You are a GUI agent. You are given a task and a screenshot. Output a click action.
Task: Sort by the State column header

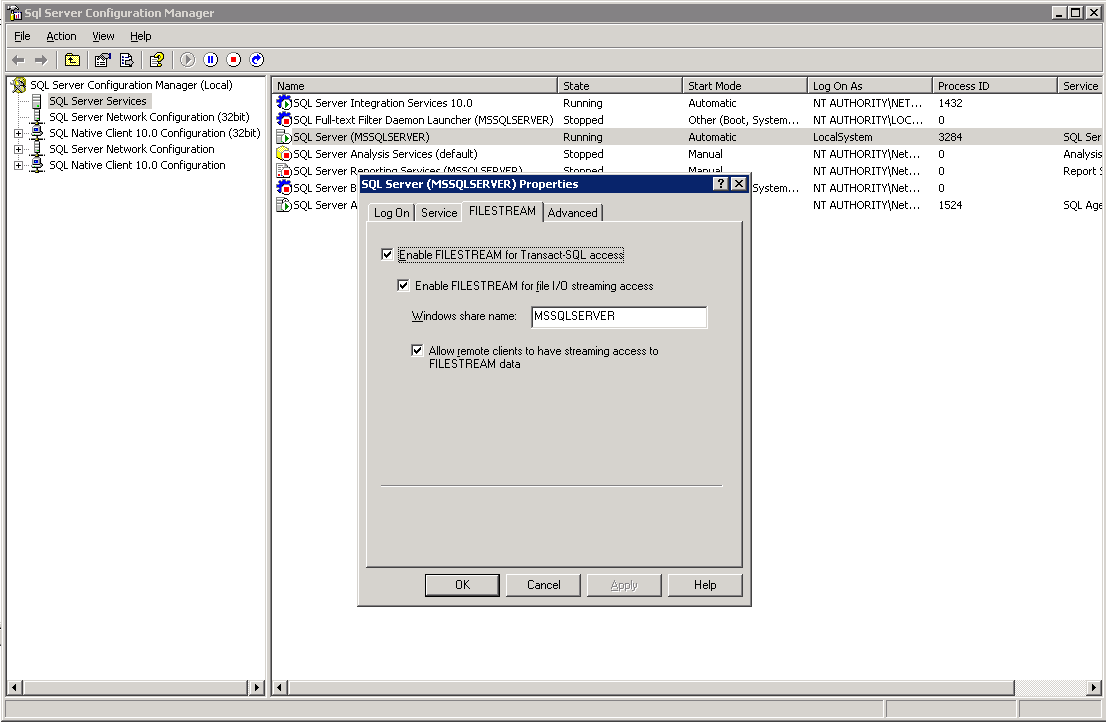[619, 86]
